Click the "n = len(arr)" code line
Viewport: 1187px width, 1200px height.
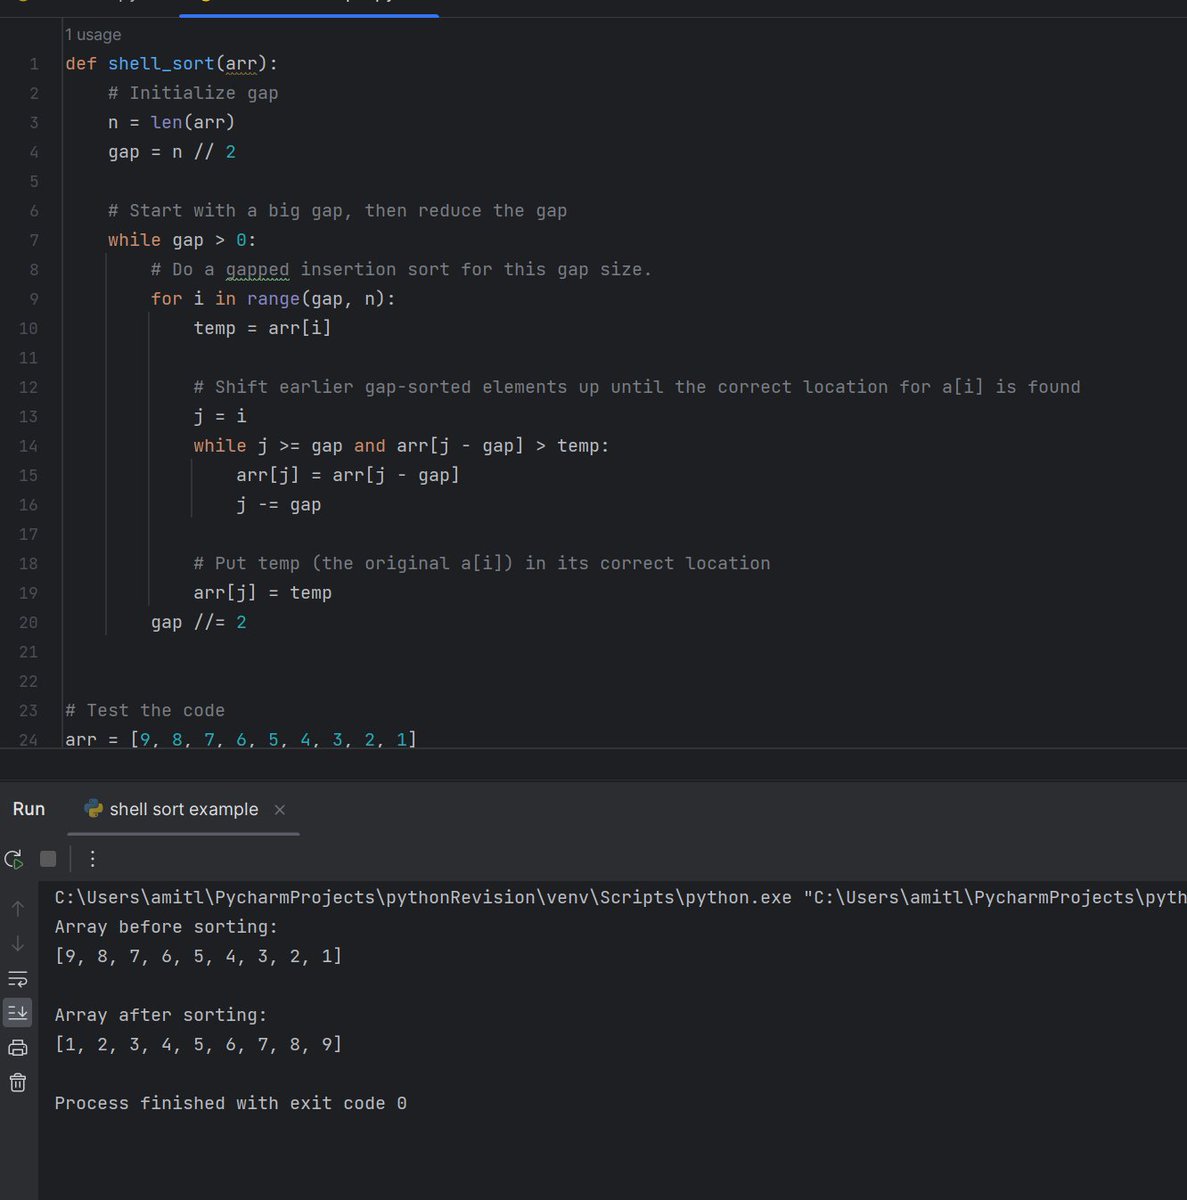point(172,122)
